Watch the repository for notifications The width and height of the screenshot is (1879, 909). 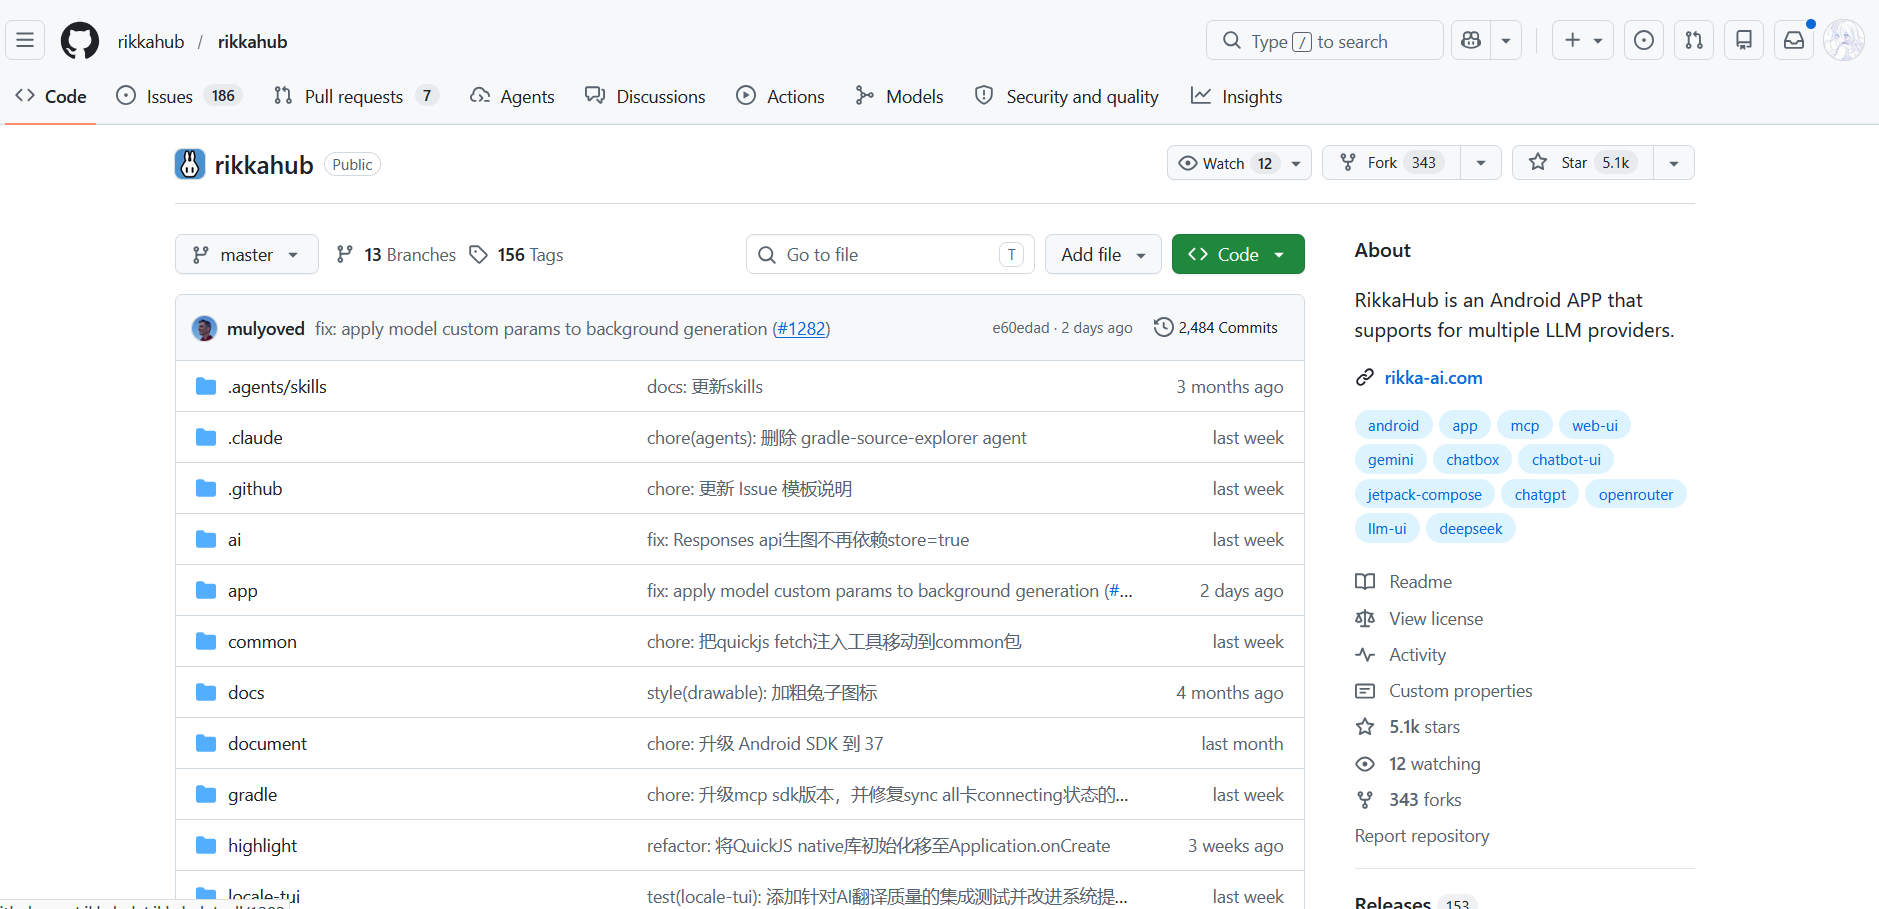1239,163
